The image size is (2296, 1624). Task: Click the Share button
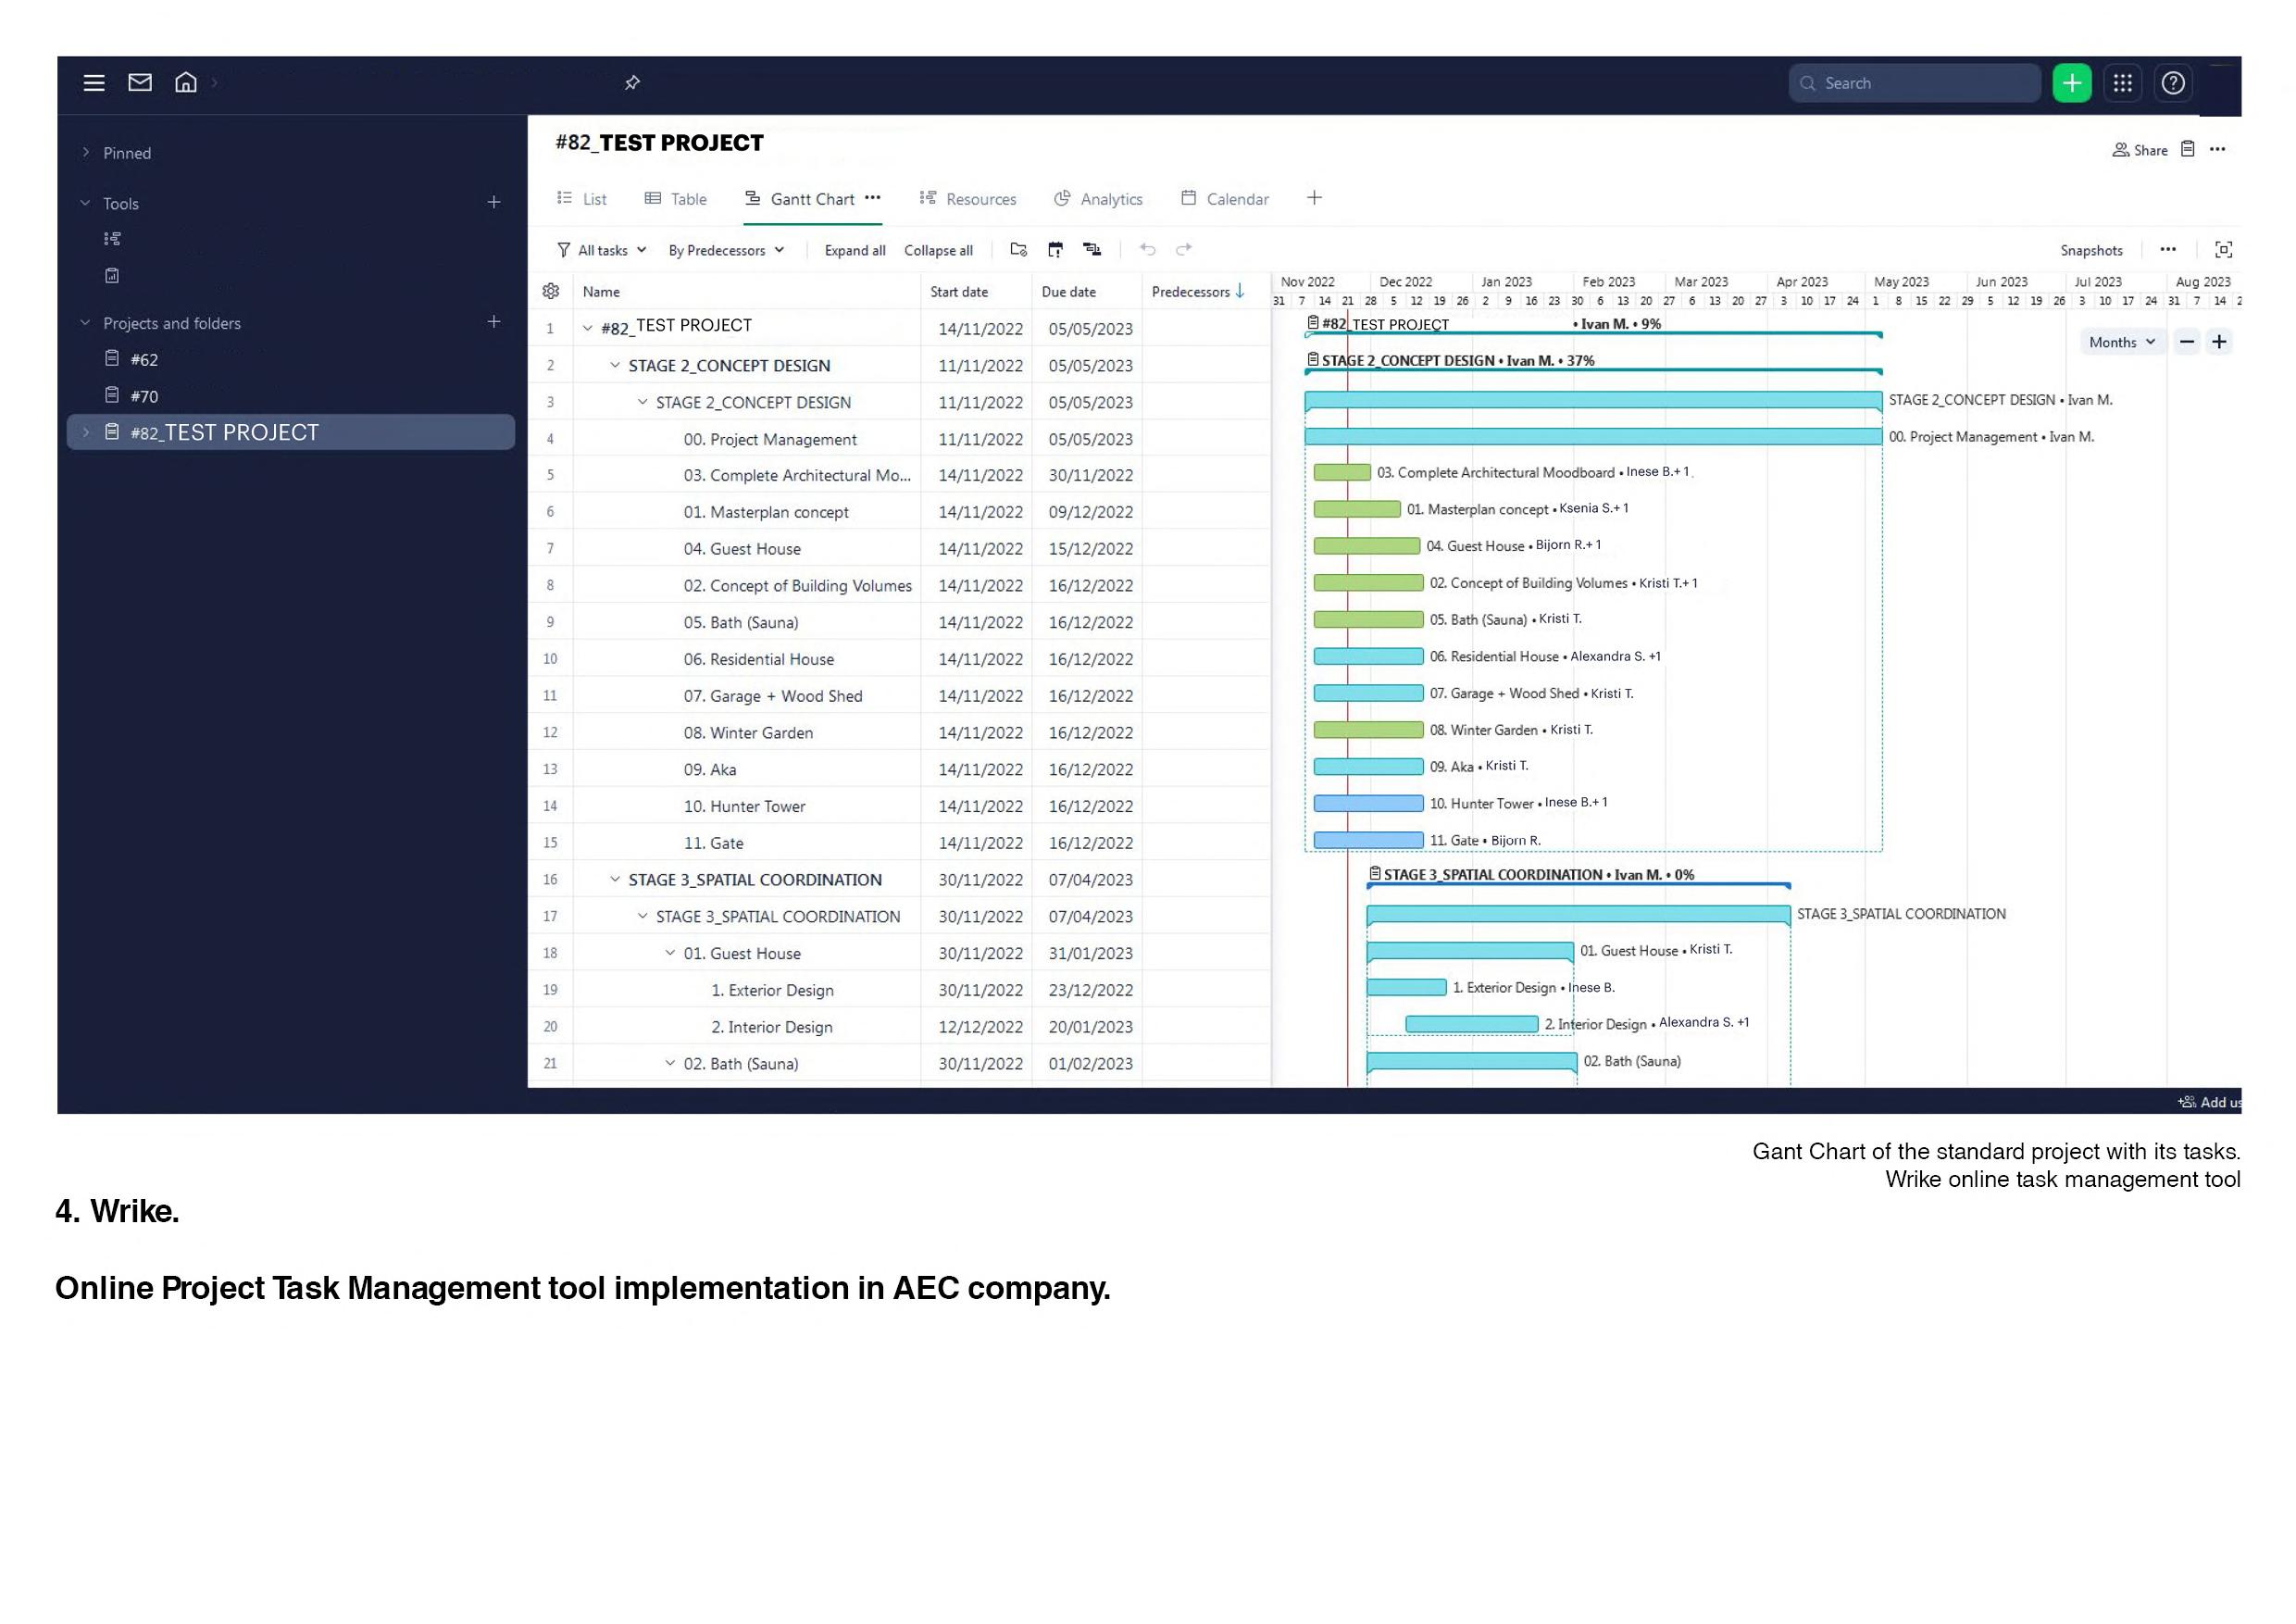(2140, 150)
